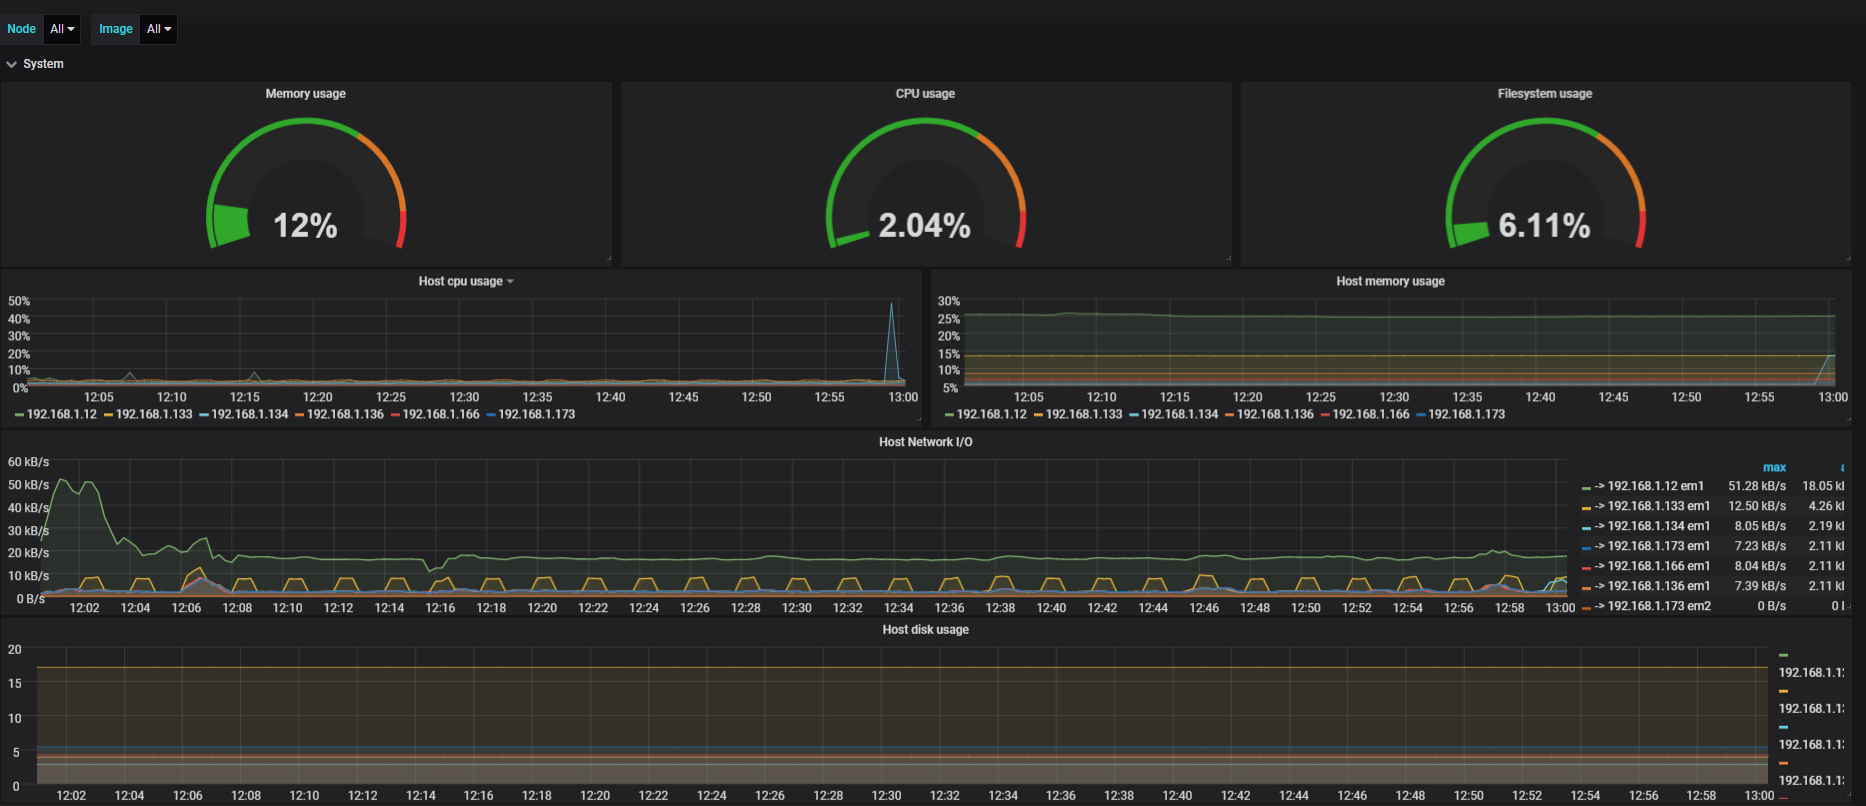1866x806 pixels.
Task: Click the Image variable label
Action: 116,29
